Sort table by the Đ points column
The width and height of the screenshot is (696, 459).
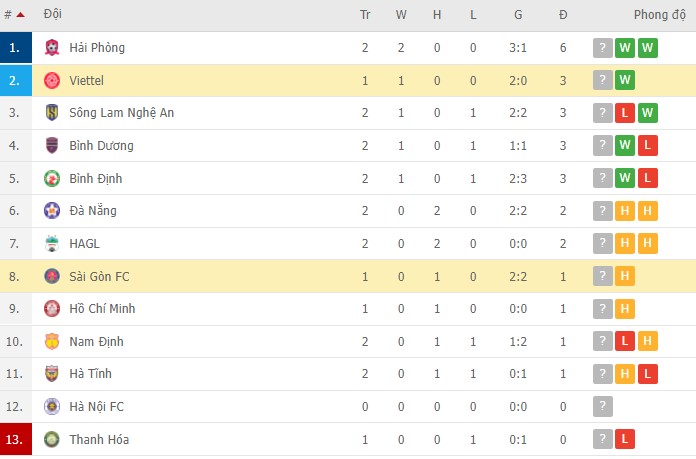coord(563,15)
